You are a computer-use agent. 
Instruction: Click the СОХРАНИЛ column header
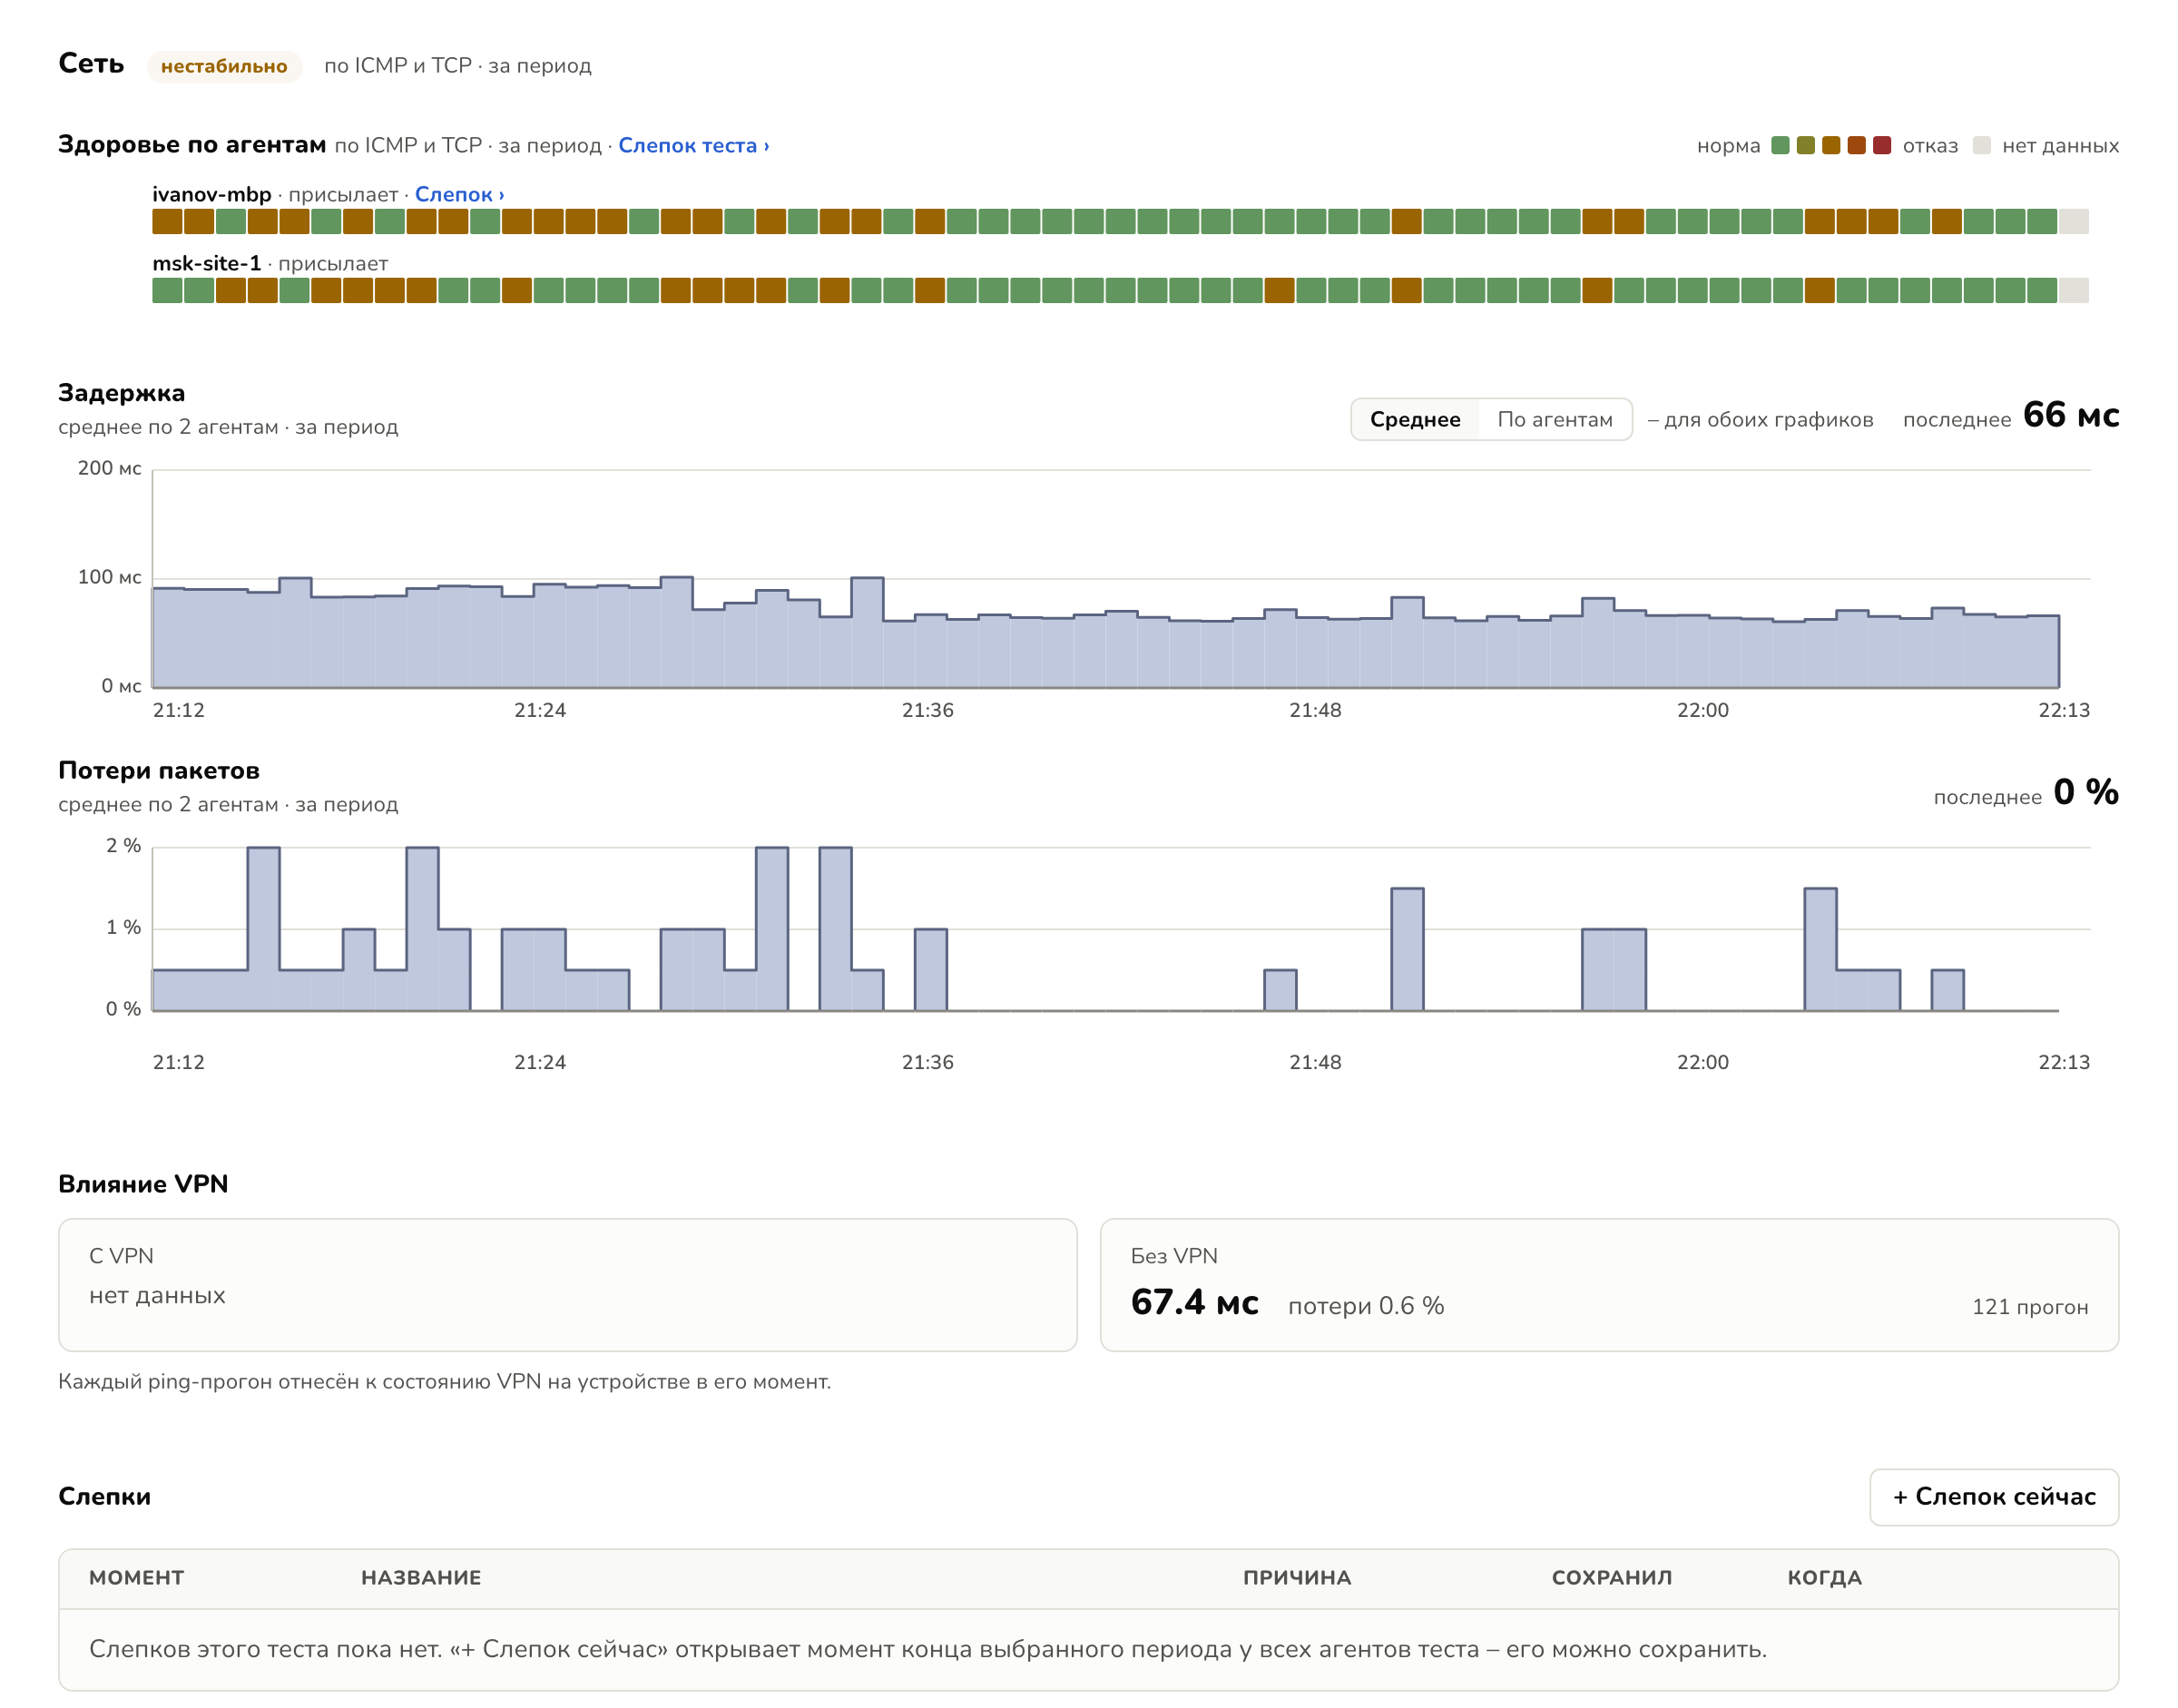pos(1612,1578)
